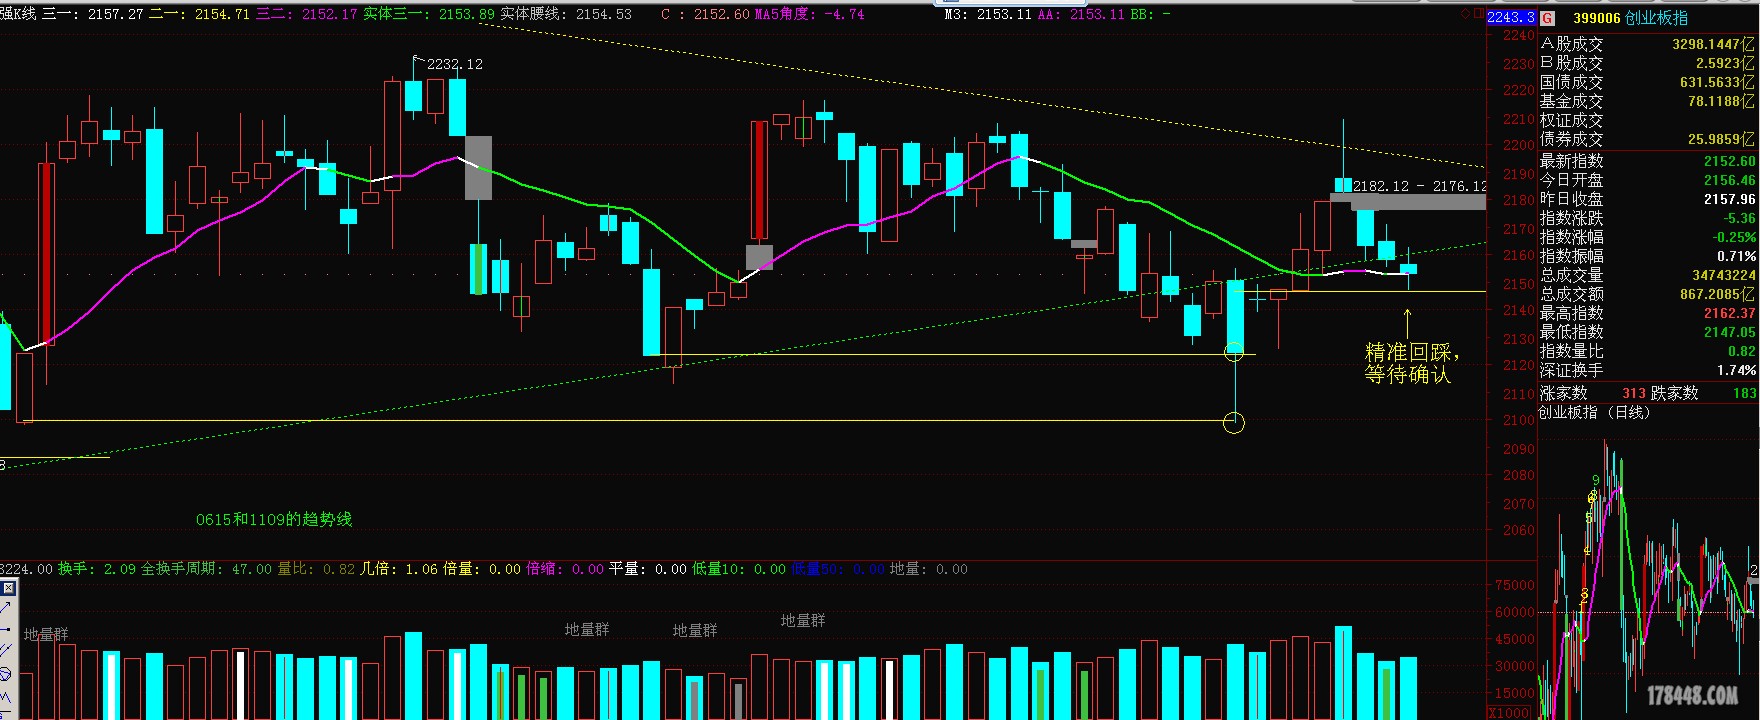The width and height of the screenshot is (1760, 720).
Task: Select the 国债成交 row
Action: tap(1648, 82)
